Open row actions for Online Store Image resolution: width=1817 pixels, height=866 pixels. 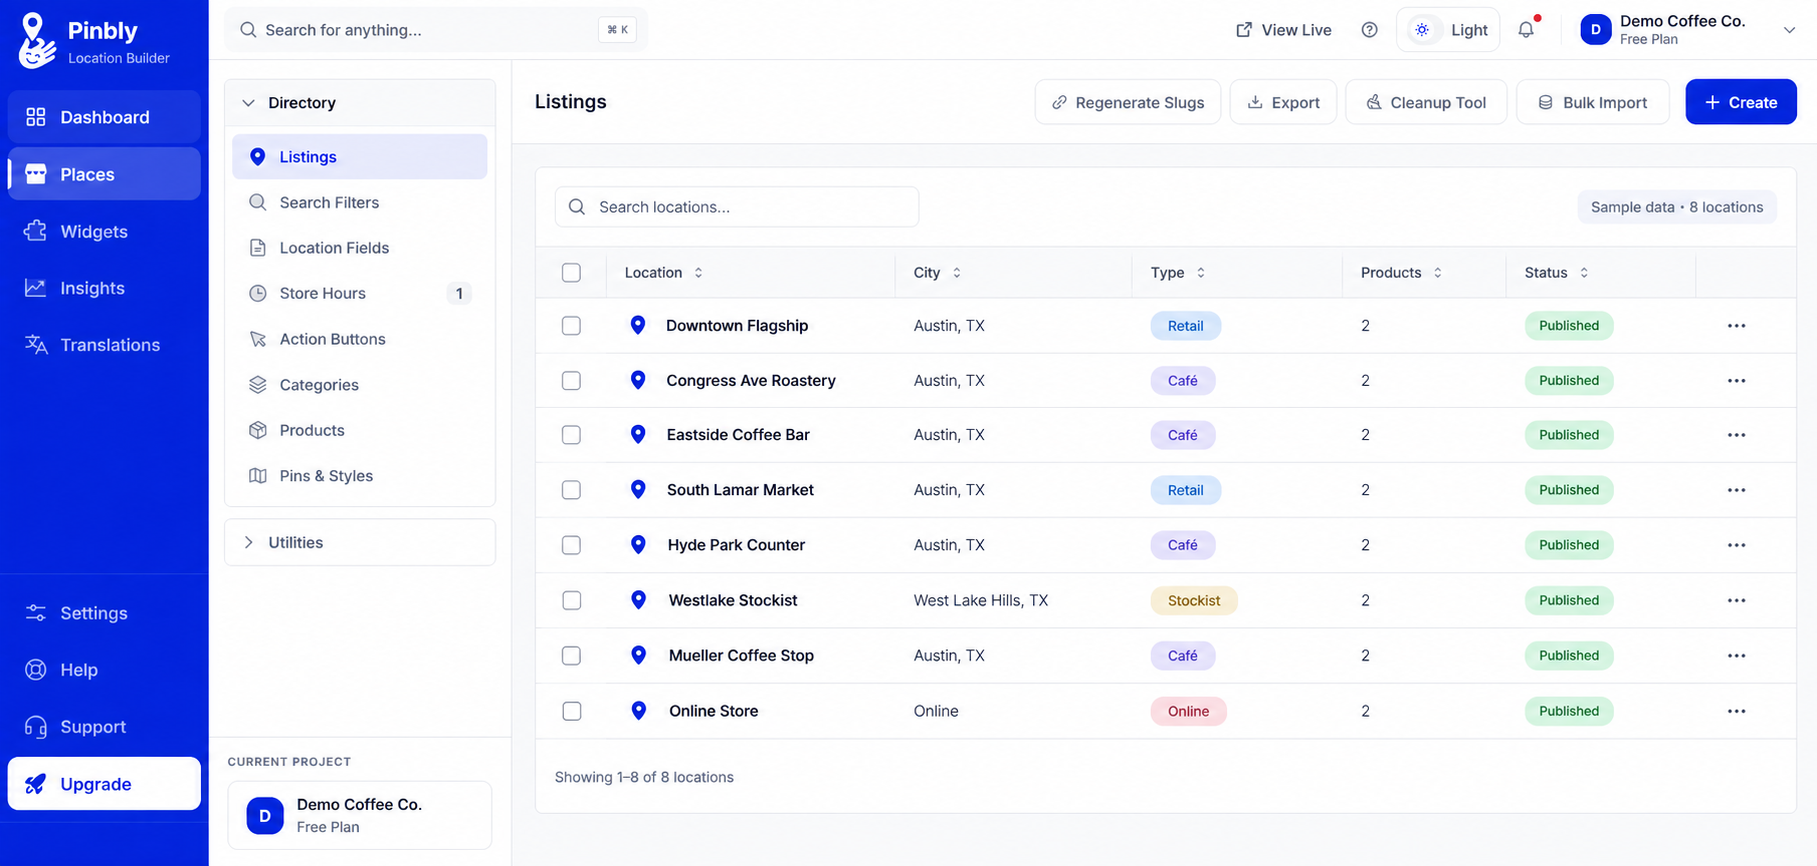1736,711
